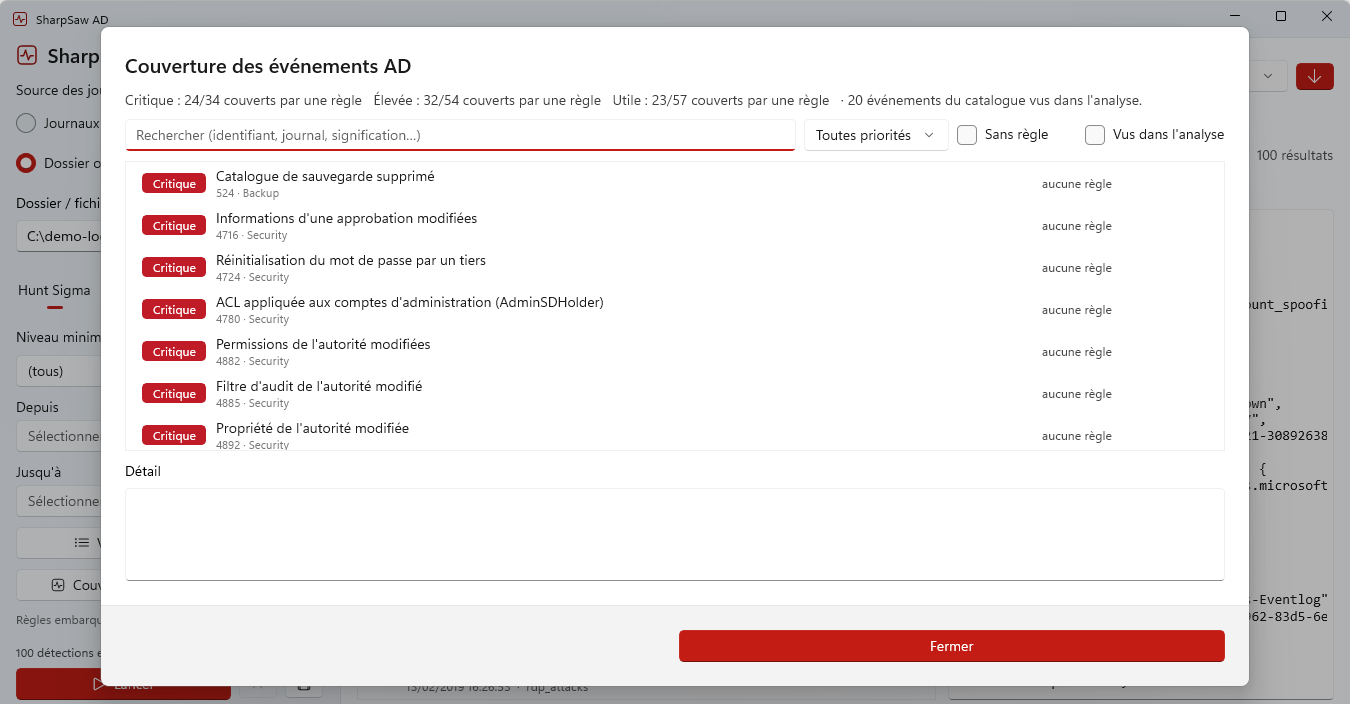Focus the Rechercher search field
Screen dimensions: 1350x704
click(460, 135)
